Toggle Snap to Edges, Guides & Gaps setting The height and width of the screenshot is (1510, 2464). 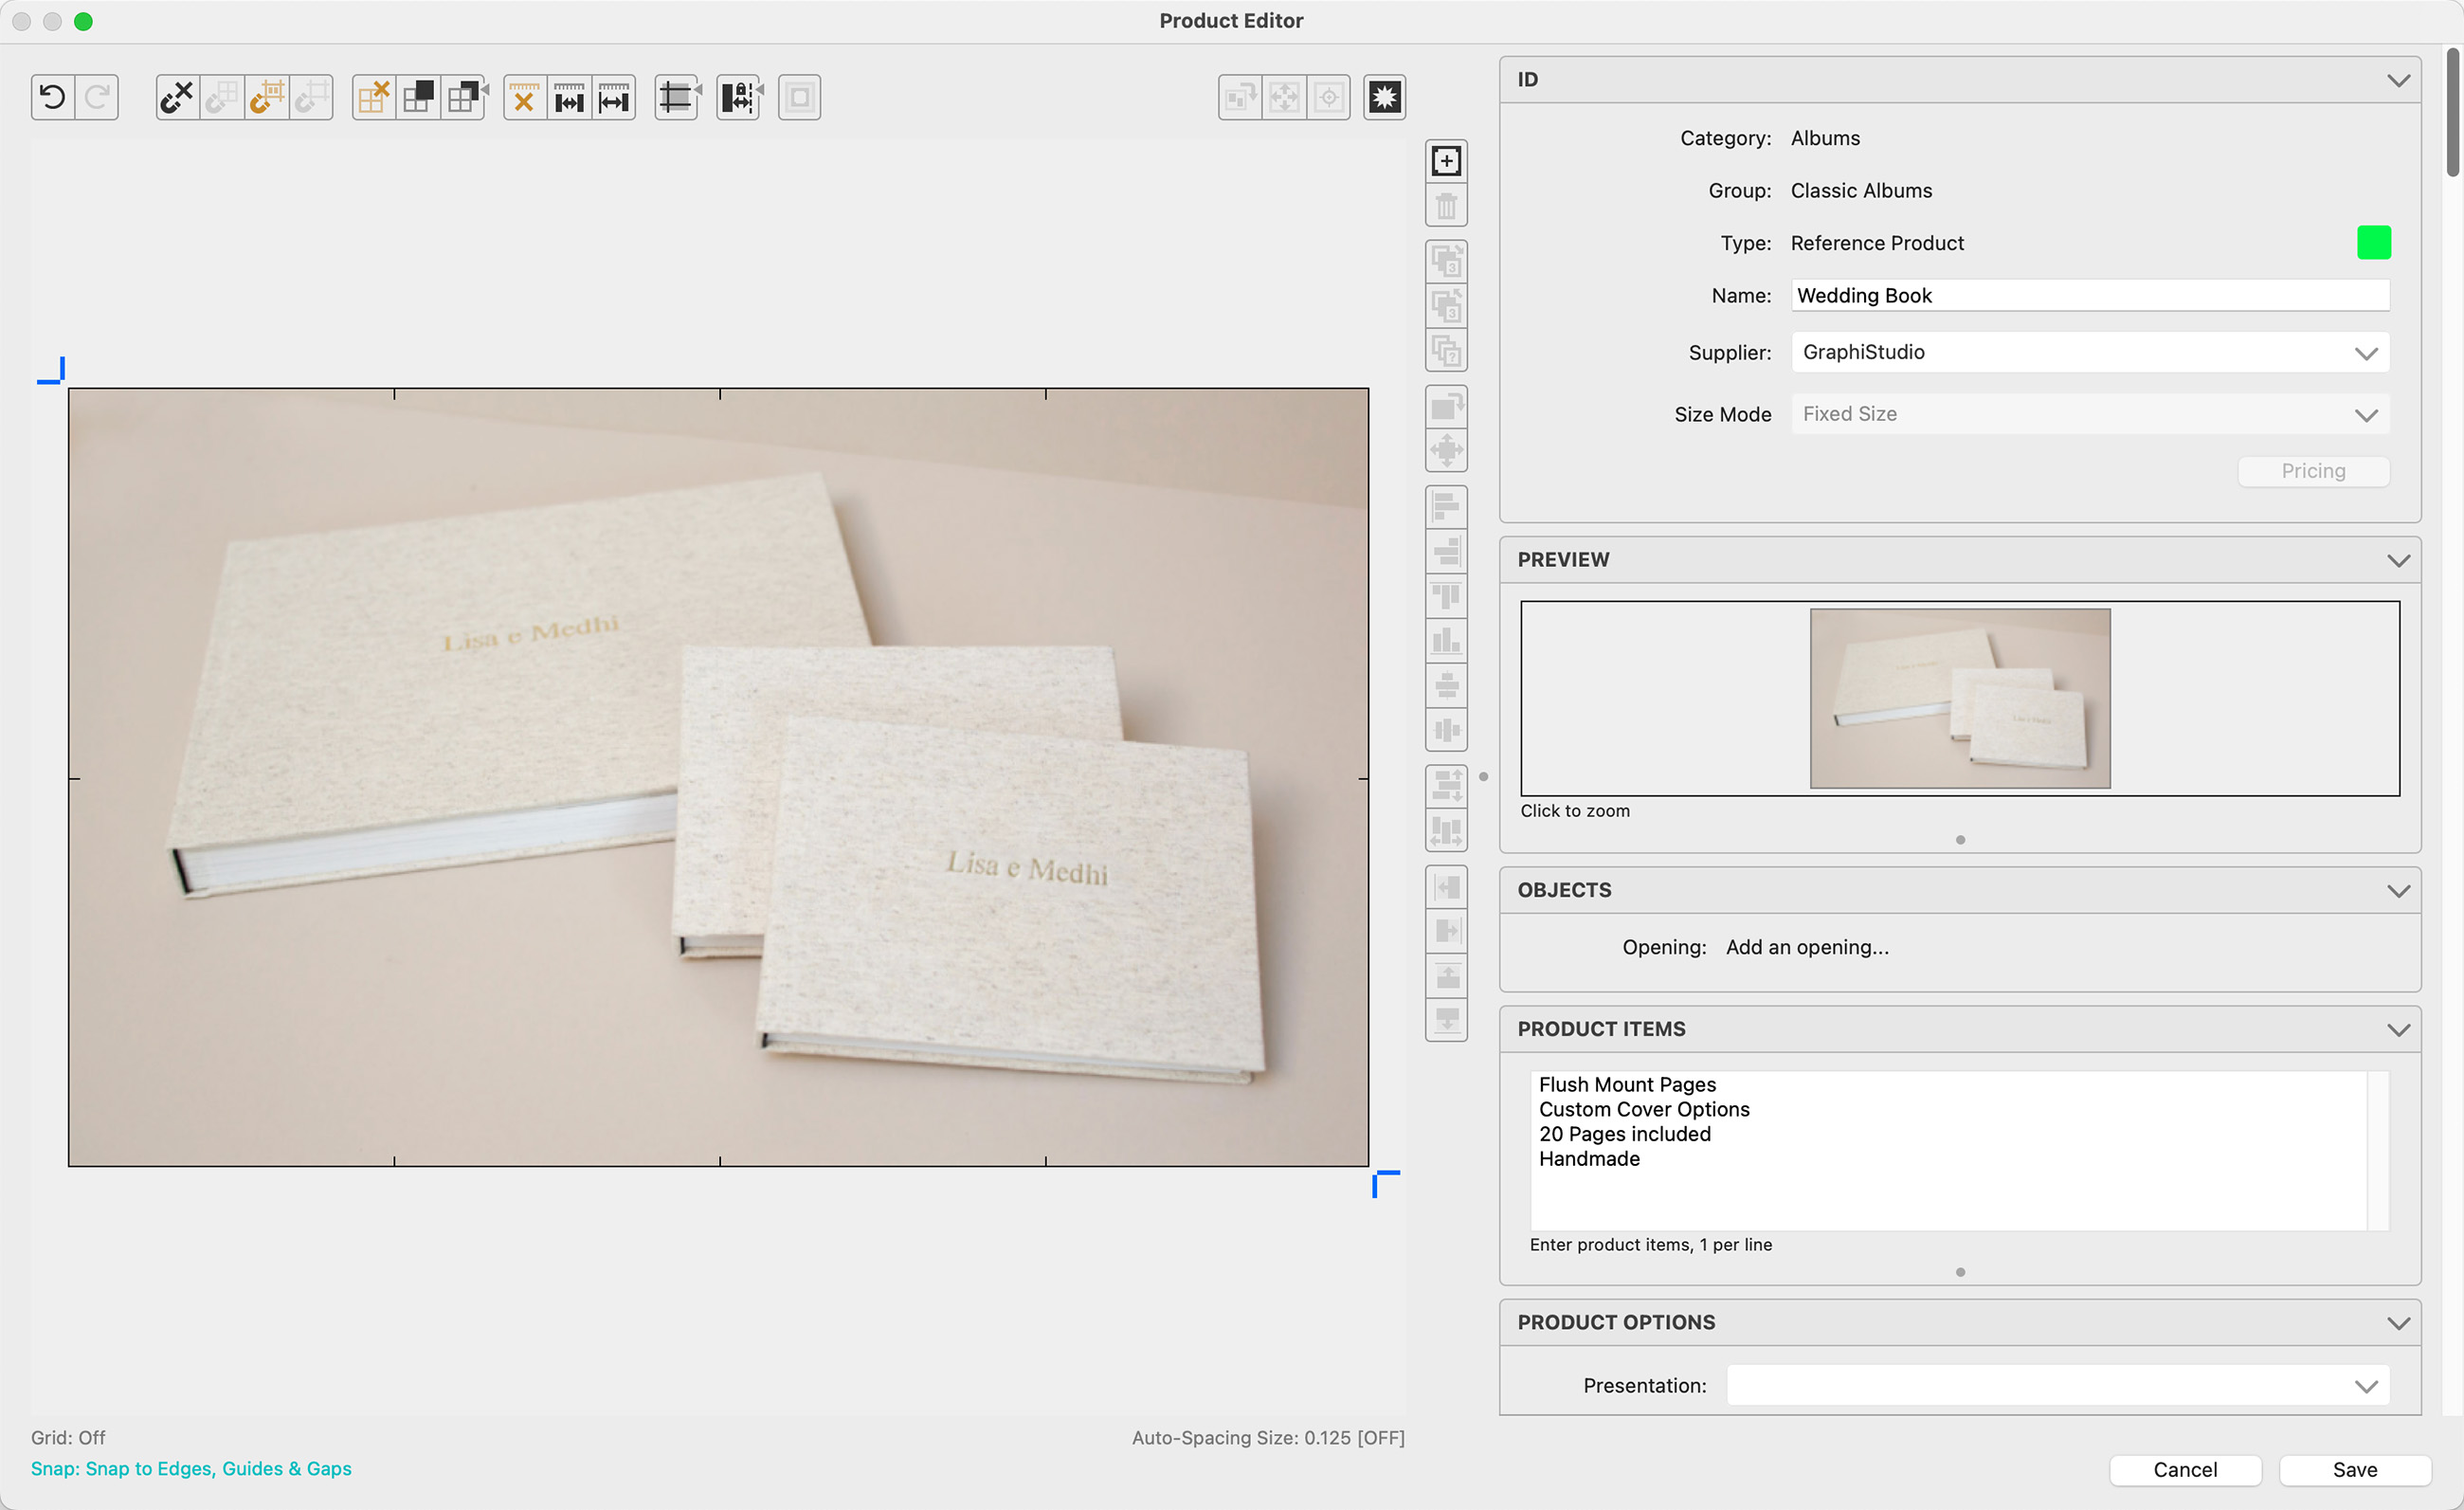point(191,1468)
